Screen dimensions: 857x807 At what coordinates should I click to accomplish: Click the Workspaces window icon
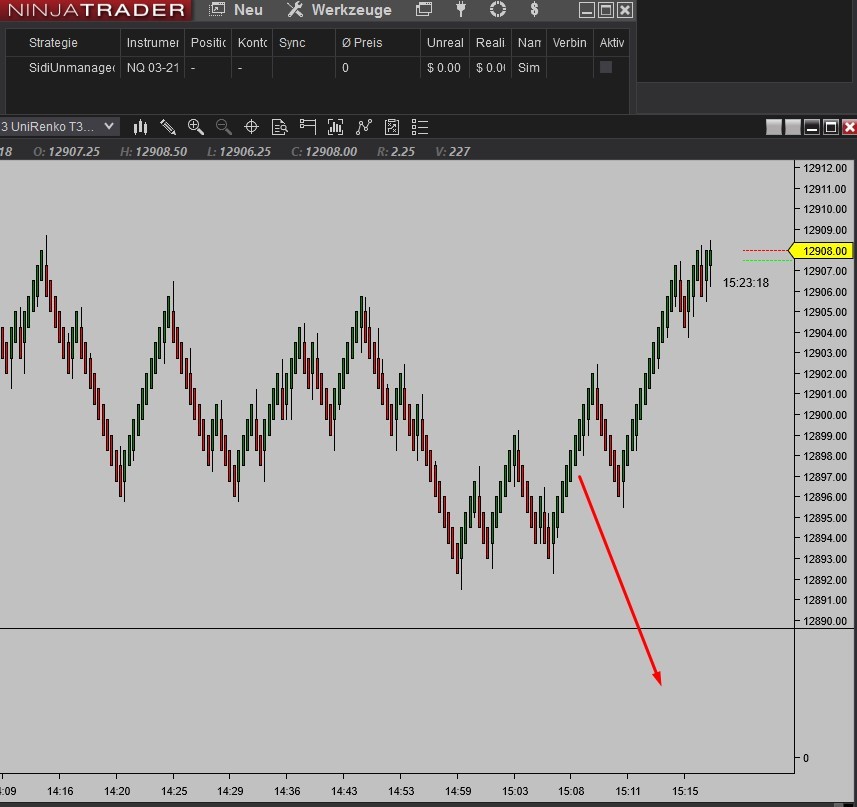(424, 10)
